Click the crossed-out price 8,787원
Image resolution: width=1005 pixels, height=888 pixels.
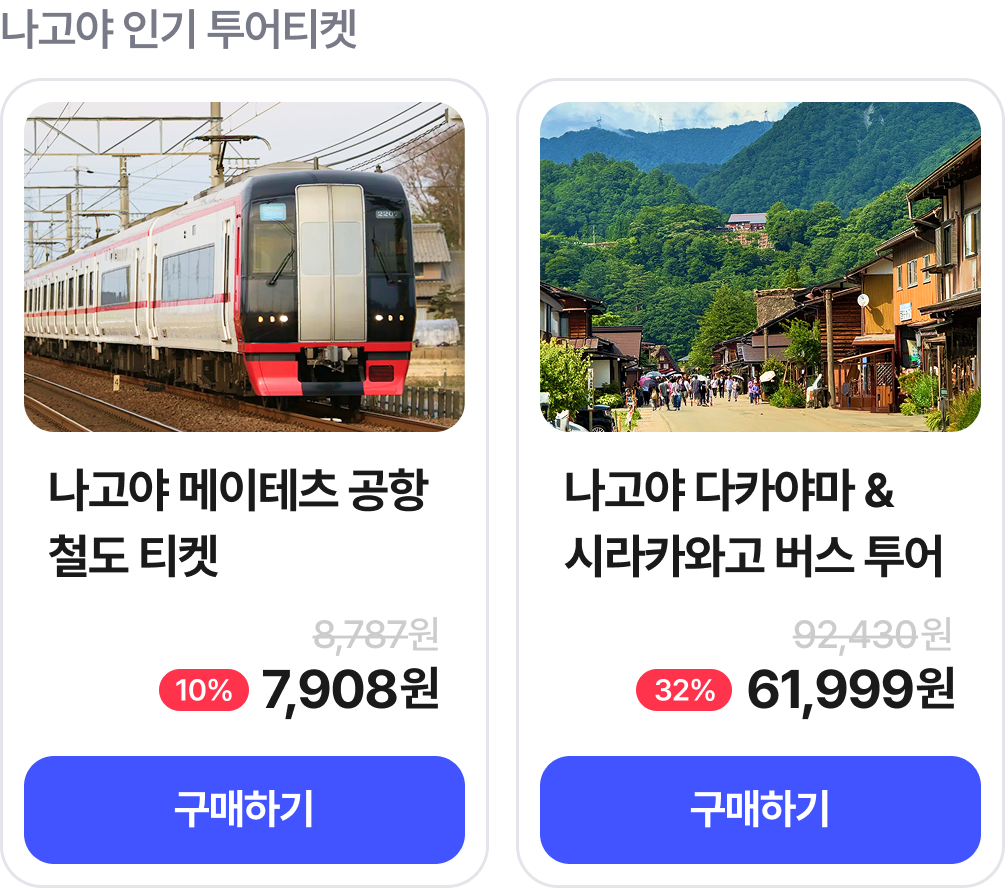(376, 634)
